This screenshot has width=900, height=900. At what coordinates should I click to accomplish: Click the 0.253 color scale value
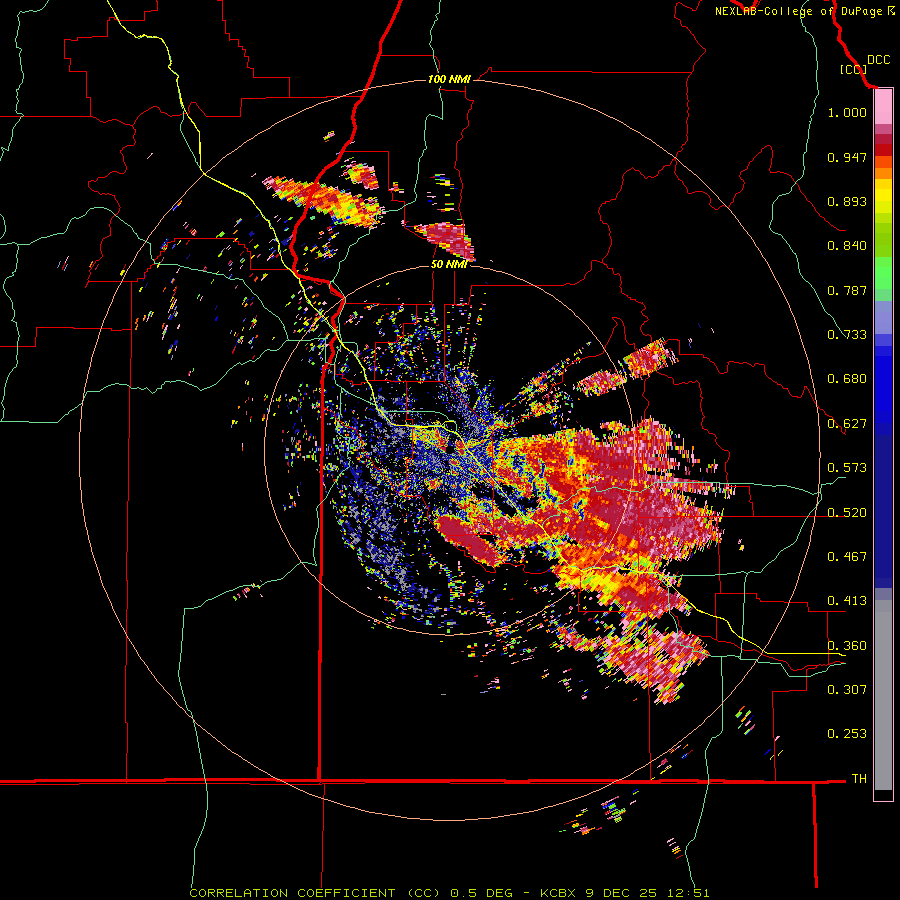[847, 734]
